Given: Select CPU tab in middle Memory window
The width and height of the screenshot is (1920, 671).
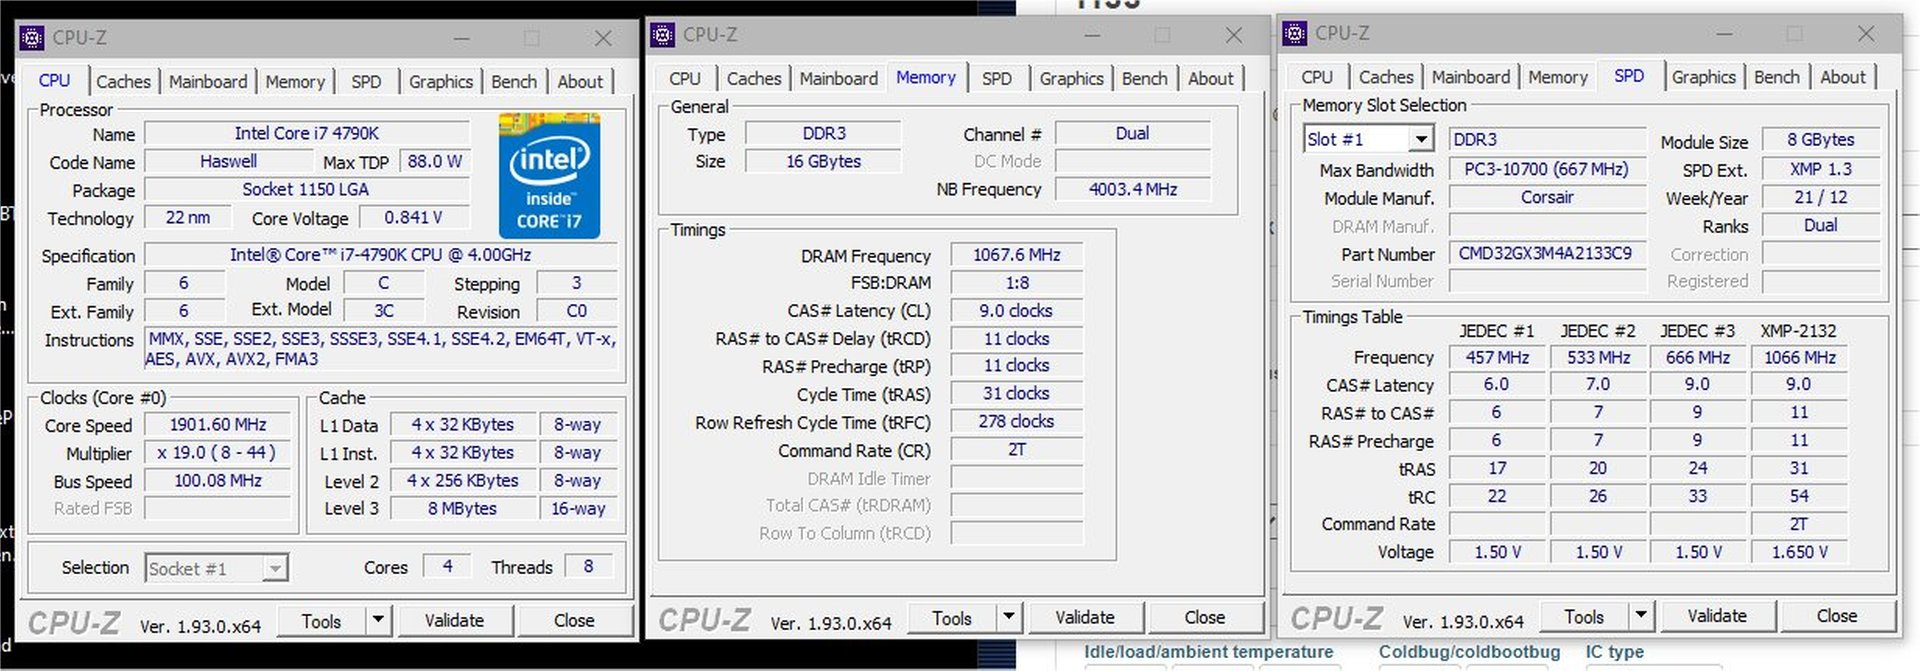Looking at the screenshot, I should coord(685,79).
